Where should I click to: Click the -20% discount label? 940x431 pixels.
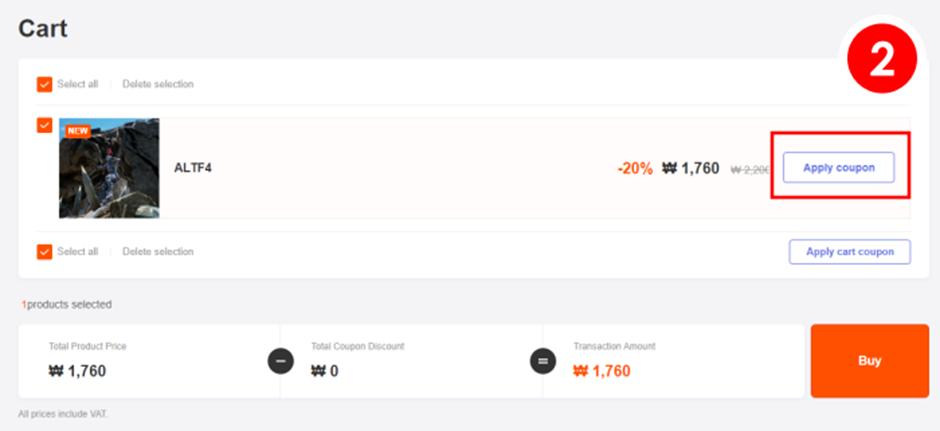click(x=635, y=169)
